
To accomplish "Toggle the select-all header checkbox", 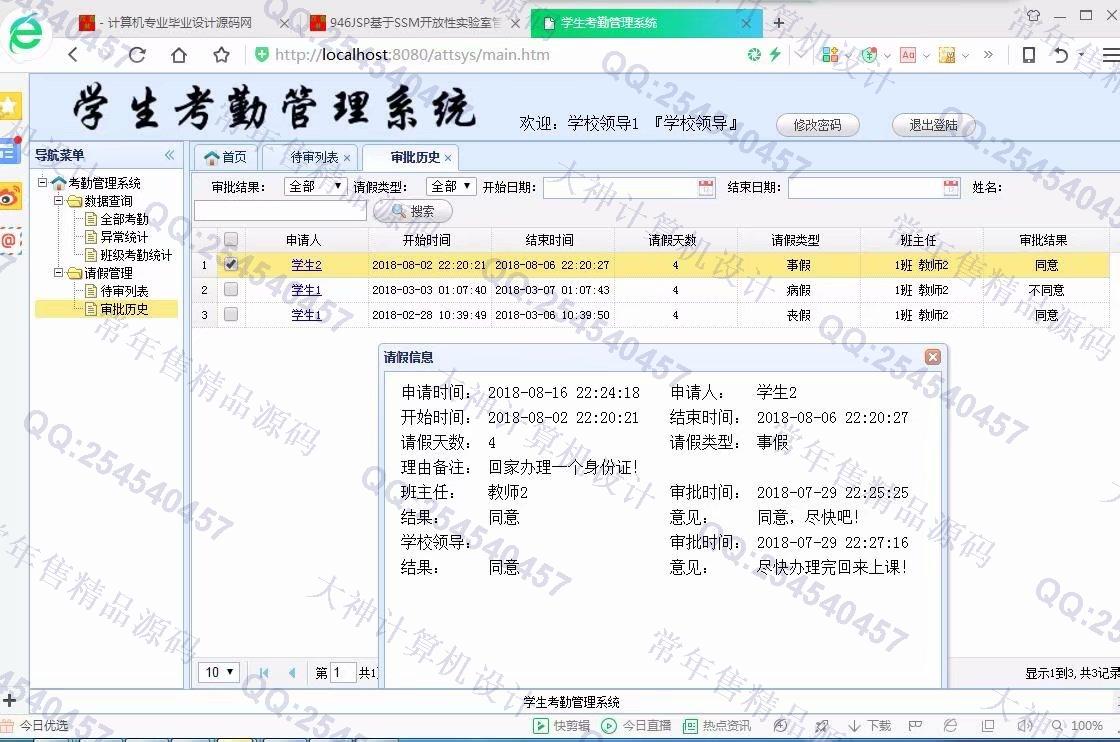I will (231, 239).
